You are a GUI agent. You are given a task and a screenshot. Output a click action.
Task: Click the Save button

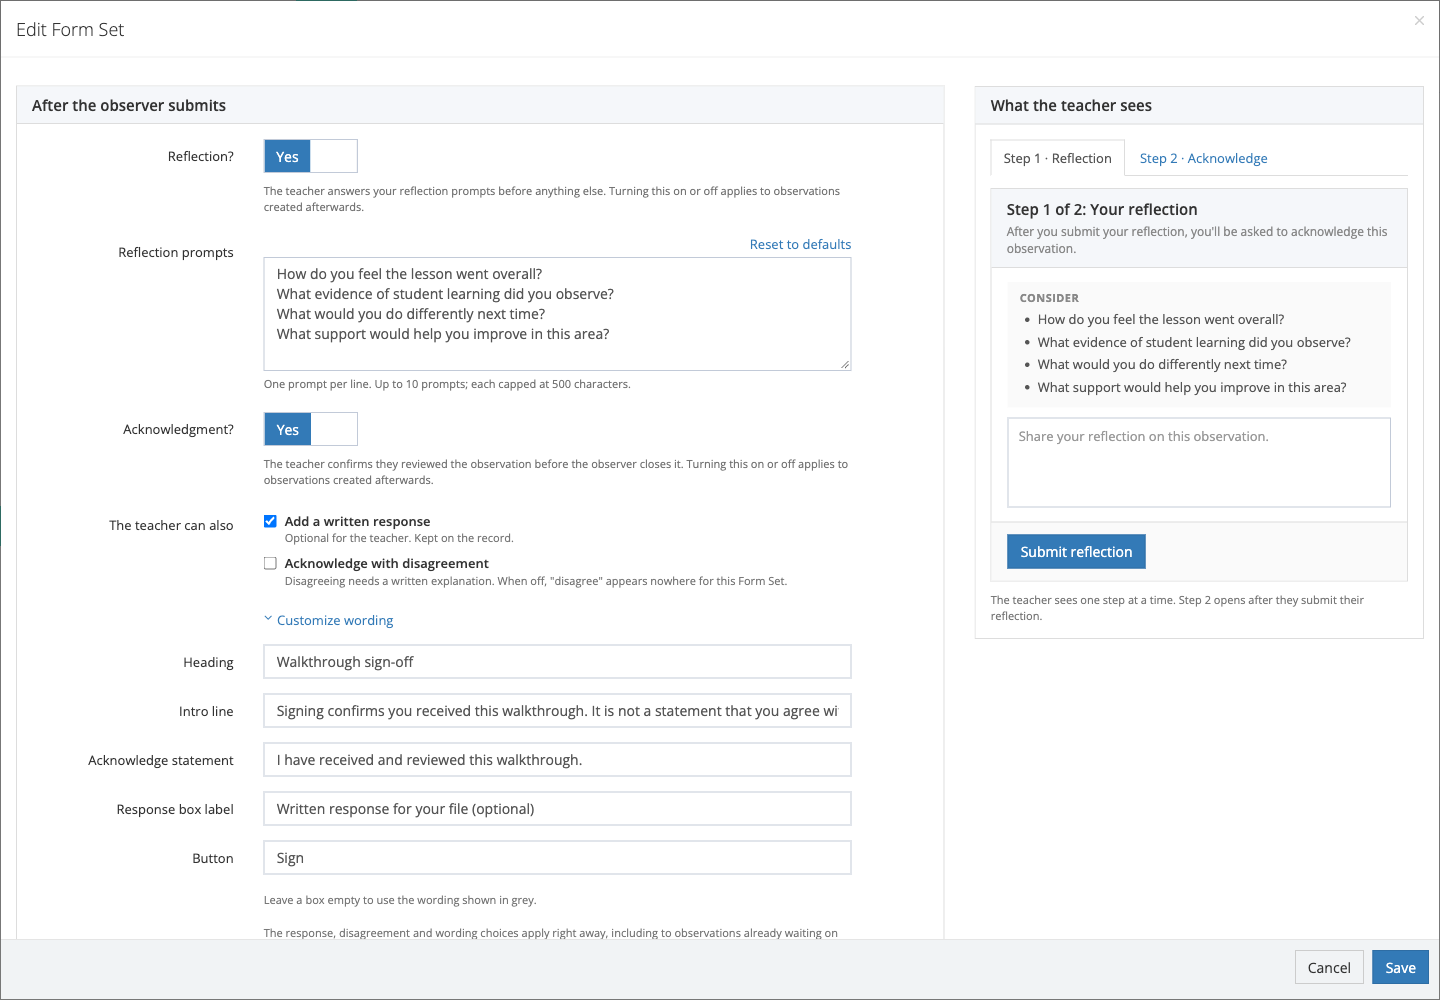click(x=1400, y=967)
